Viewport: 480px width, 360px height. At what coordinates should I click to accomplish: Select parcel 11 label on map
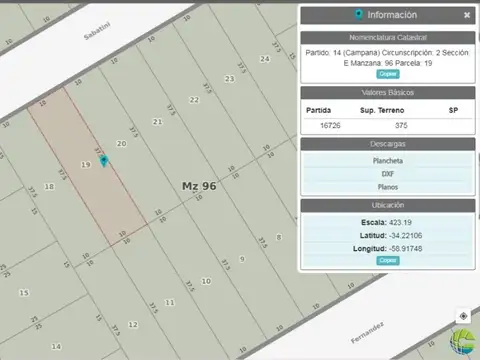[x=169, y=303]
